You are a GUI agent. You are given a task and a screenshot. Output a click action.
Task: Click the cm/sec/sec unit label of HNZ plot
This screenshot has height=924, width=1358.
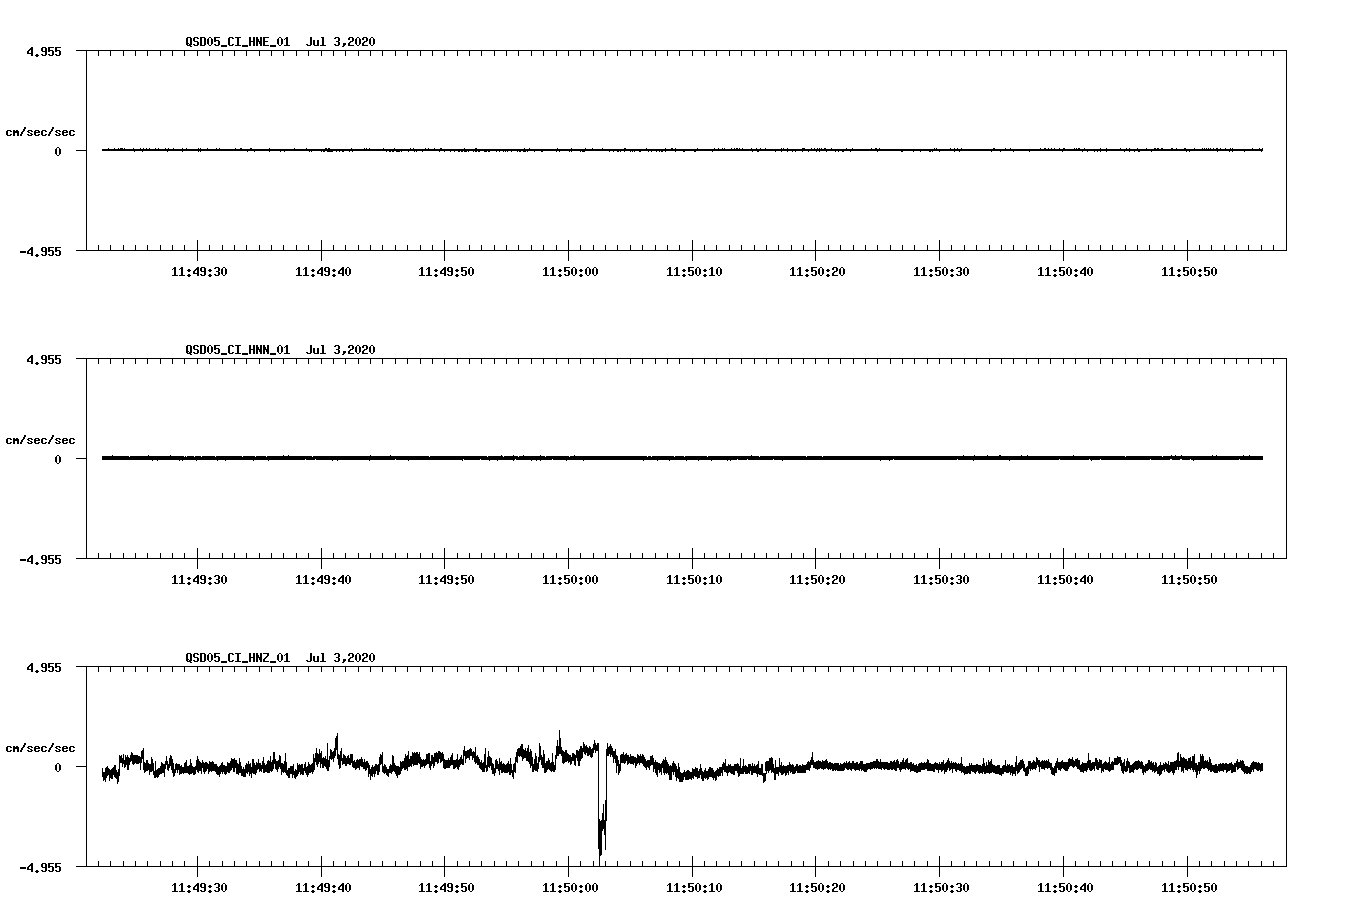40,748
